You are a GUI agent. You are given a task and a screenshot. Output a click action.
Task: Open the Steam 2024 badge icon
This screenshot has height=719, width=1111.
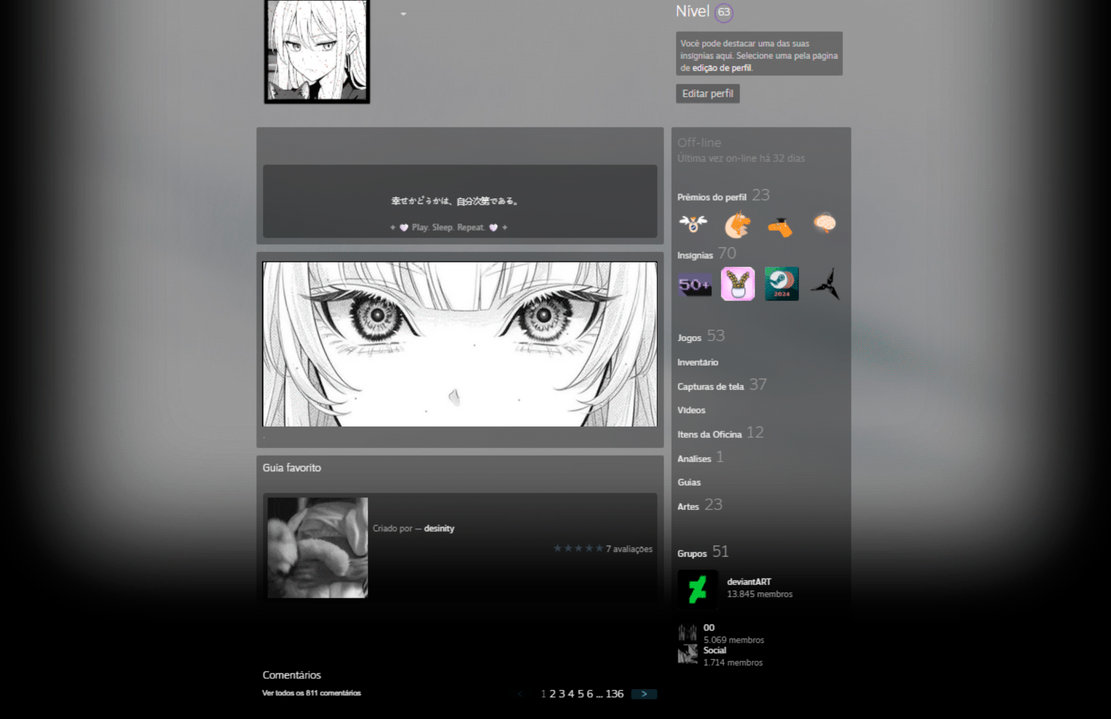tap(782, 284)
